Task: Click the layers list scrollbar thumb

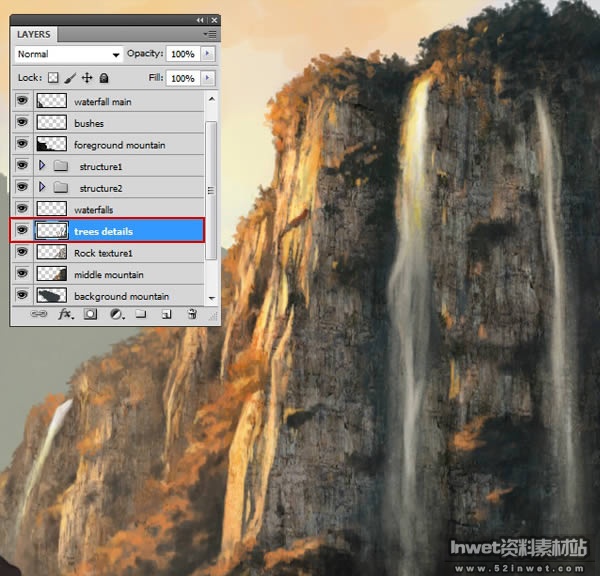Action: pyautogui.click(x=211, y=190)
